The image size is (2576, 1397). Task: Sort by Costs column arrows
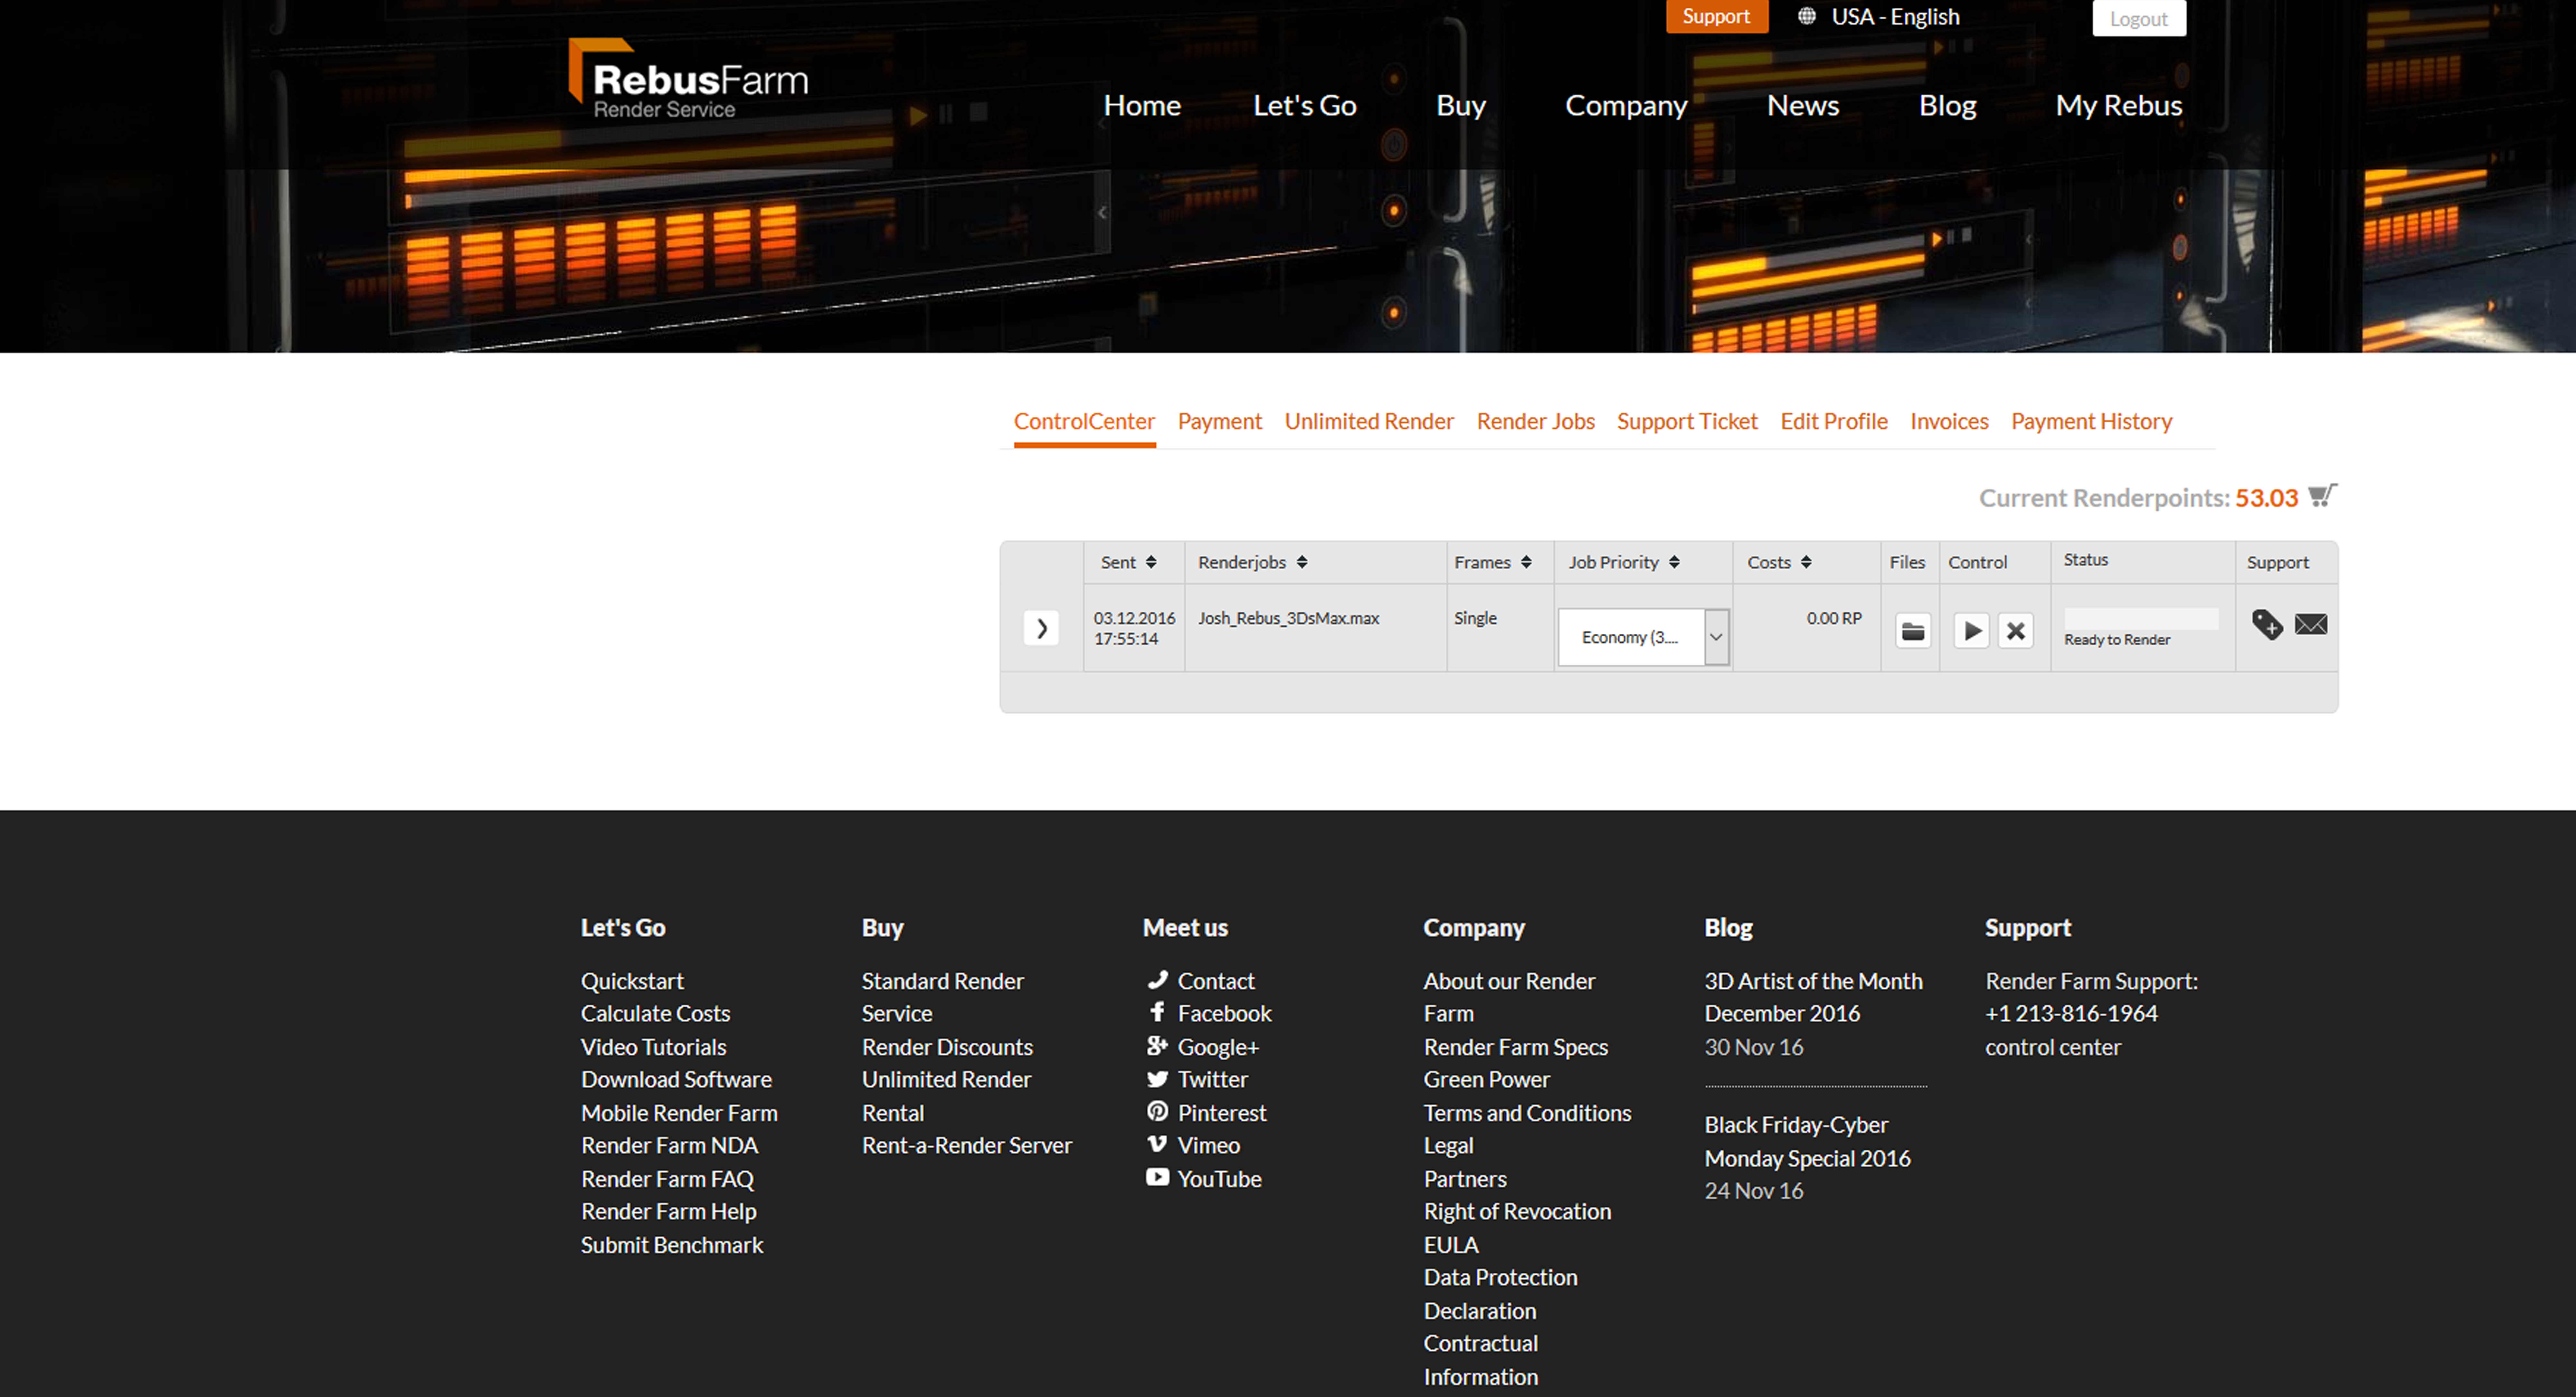click(1806, 562)
